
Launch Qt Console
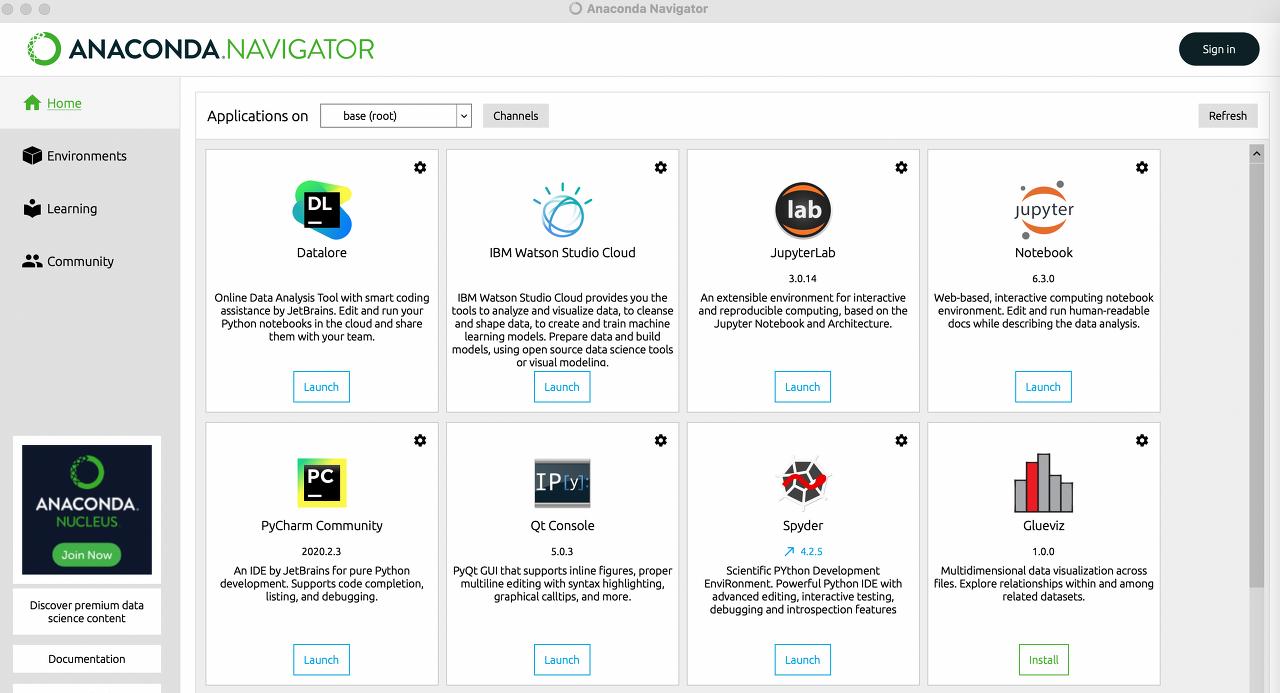pos(562,660)
